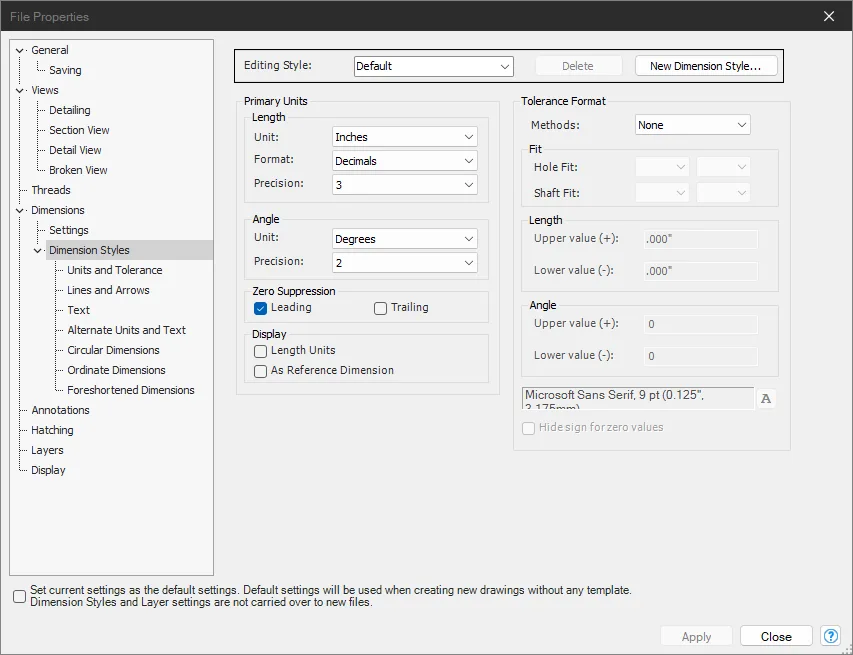Enable set current settings as default
Image resolution: width=853 pixels, height=655 pixels.
(20, 596)
